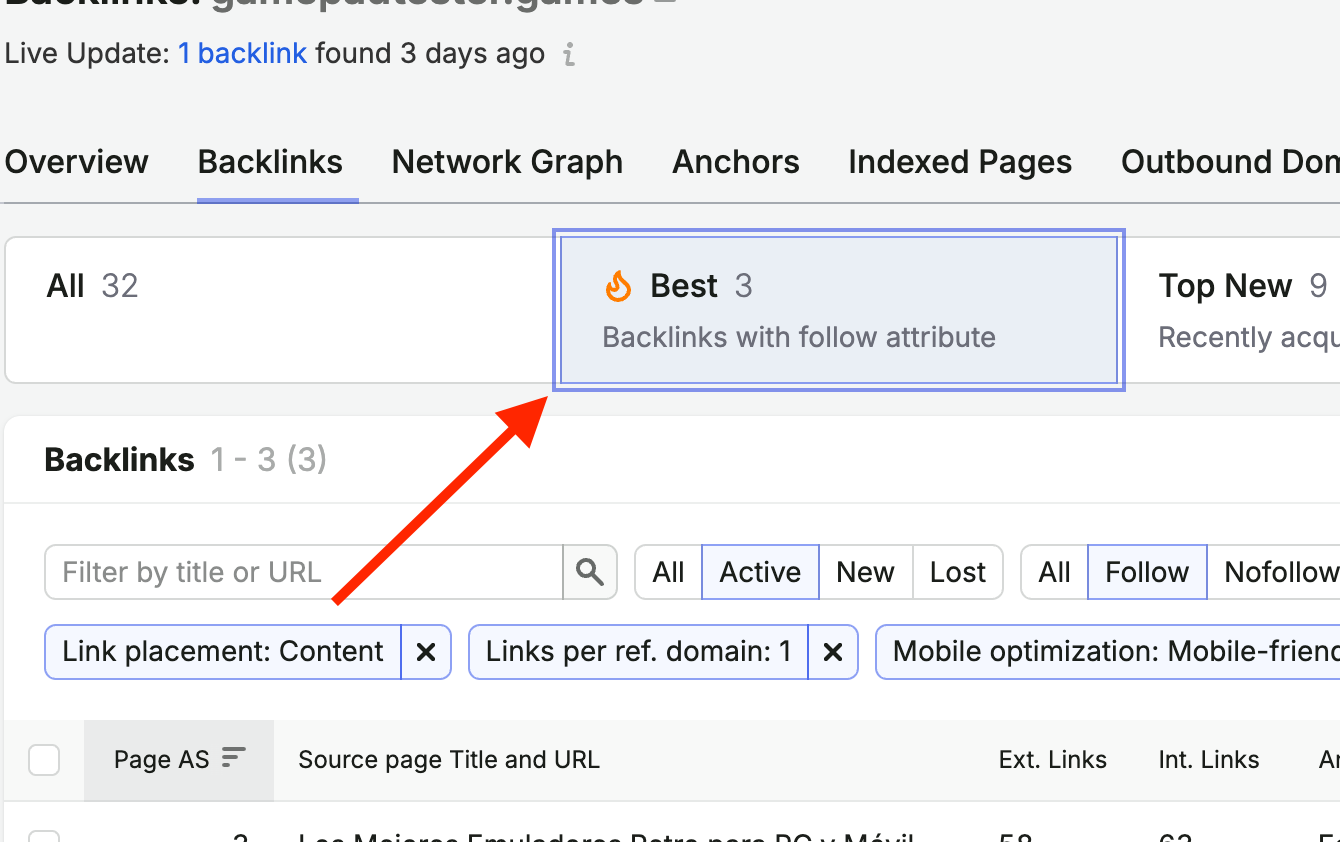Select the All 32 backlinks card

280,310
